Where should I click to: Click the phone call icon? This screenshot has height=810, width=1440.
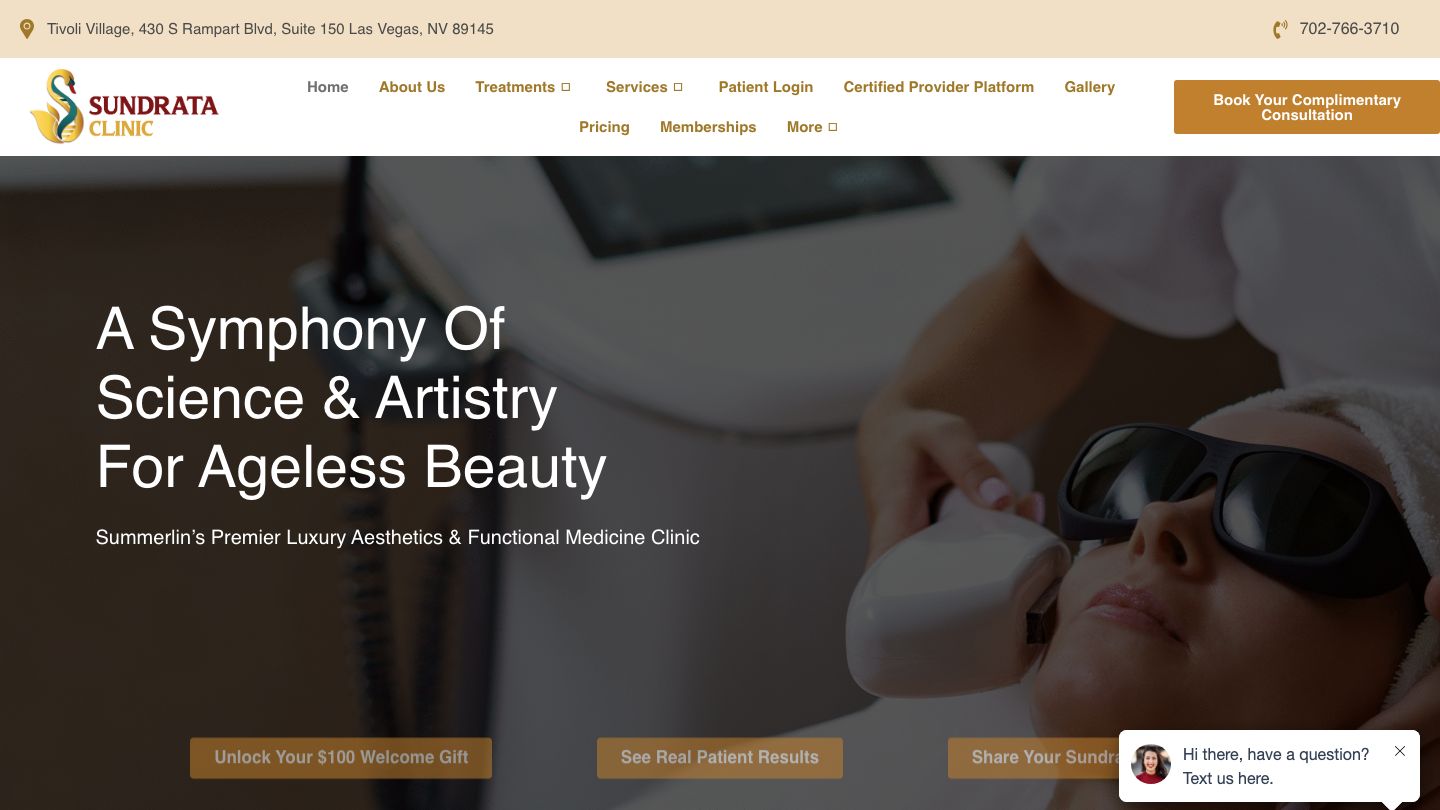1279,29
